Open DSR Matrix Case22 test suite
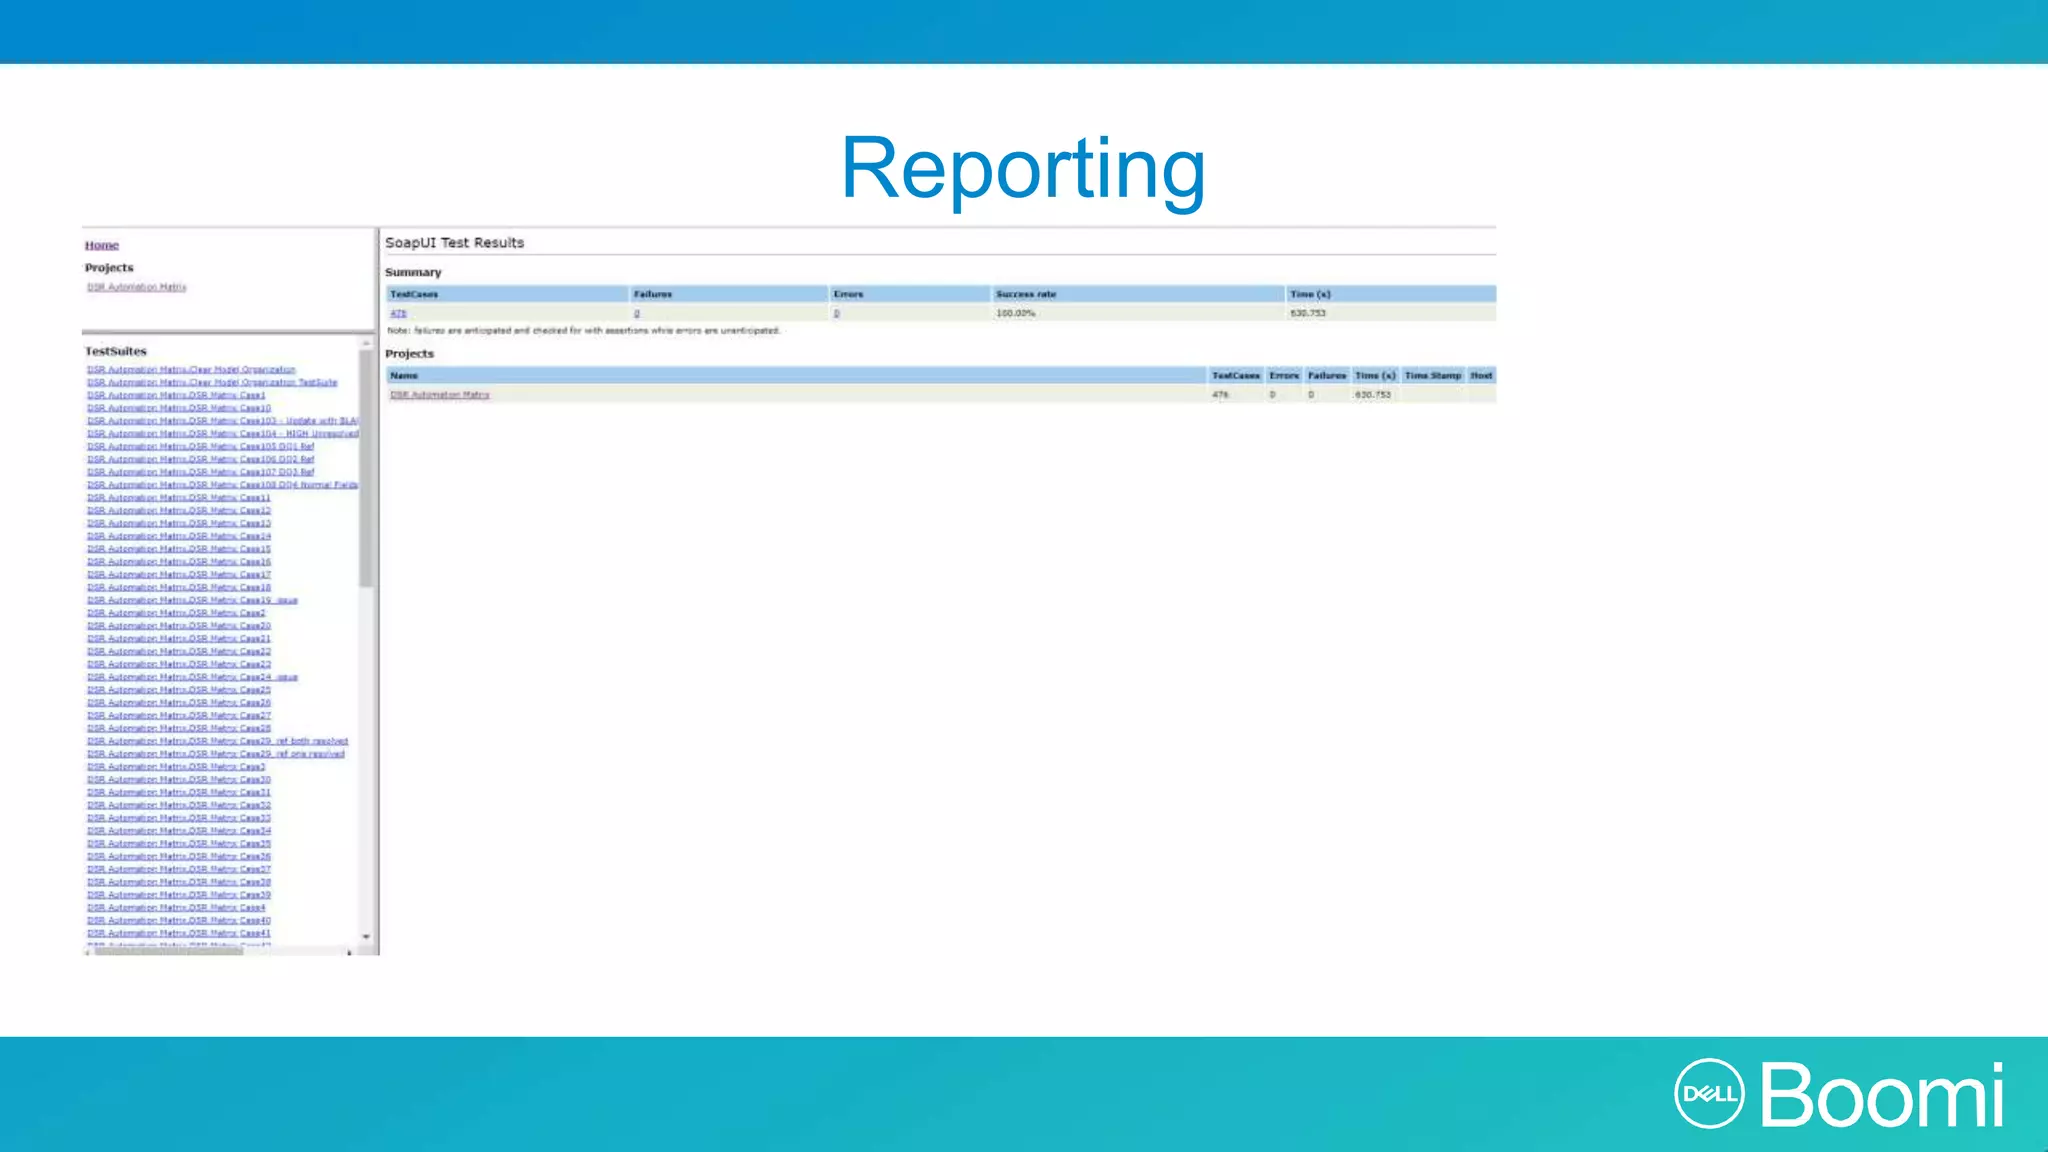 coord(178,651)
